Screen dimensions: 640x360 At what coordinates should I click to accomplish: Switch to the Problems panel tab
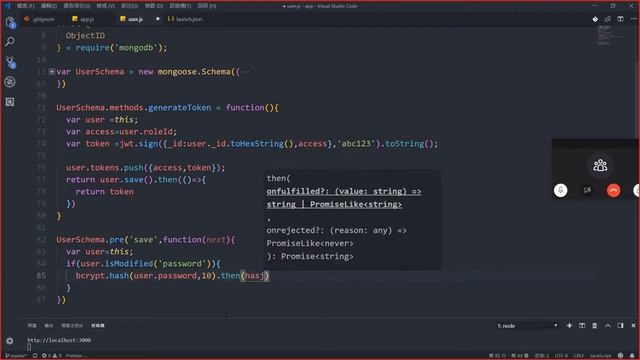pos(32,326)
